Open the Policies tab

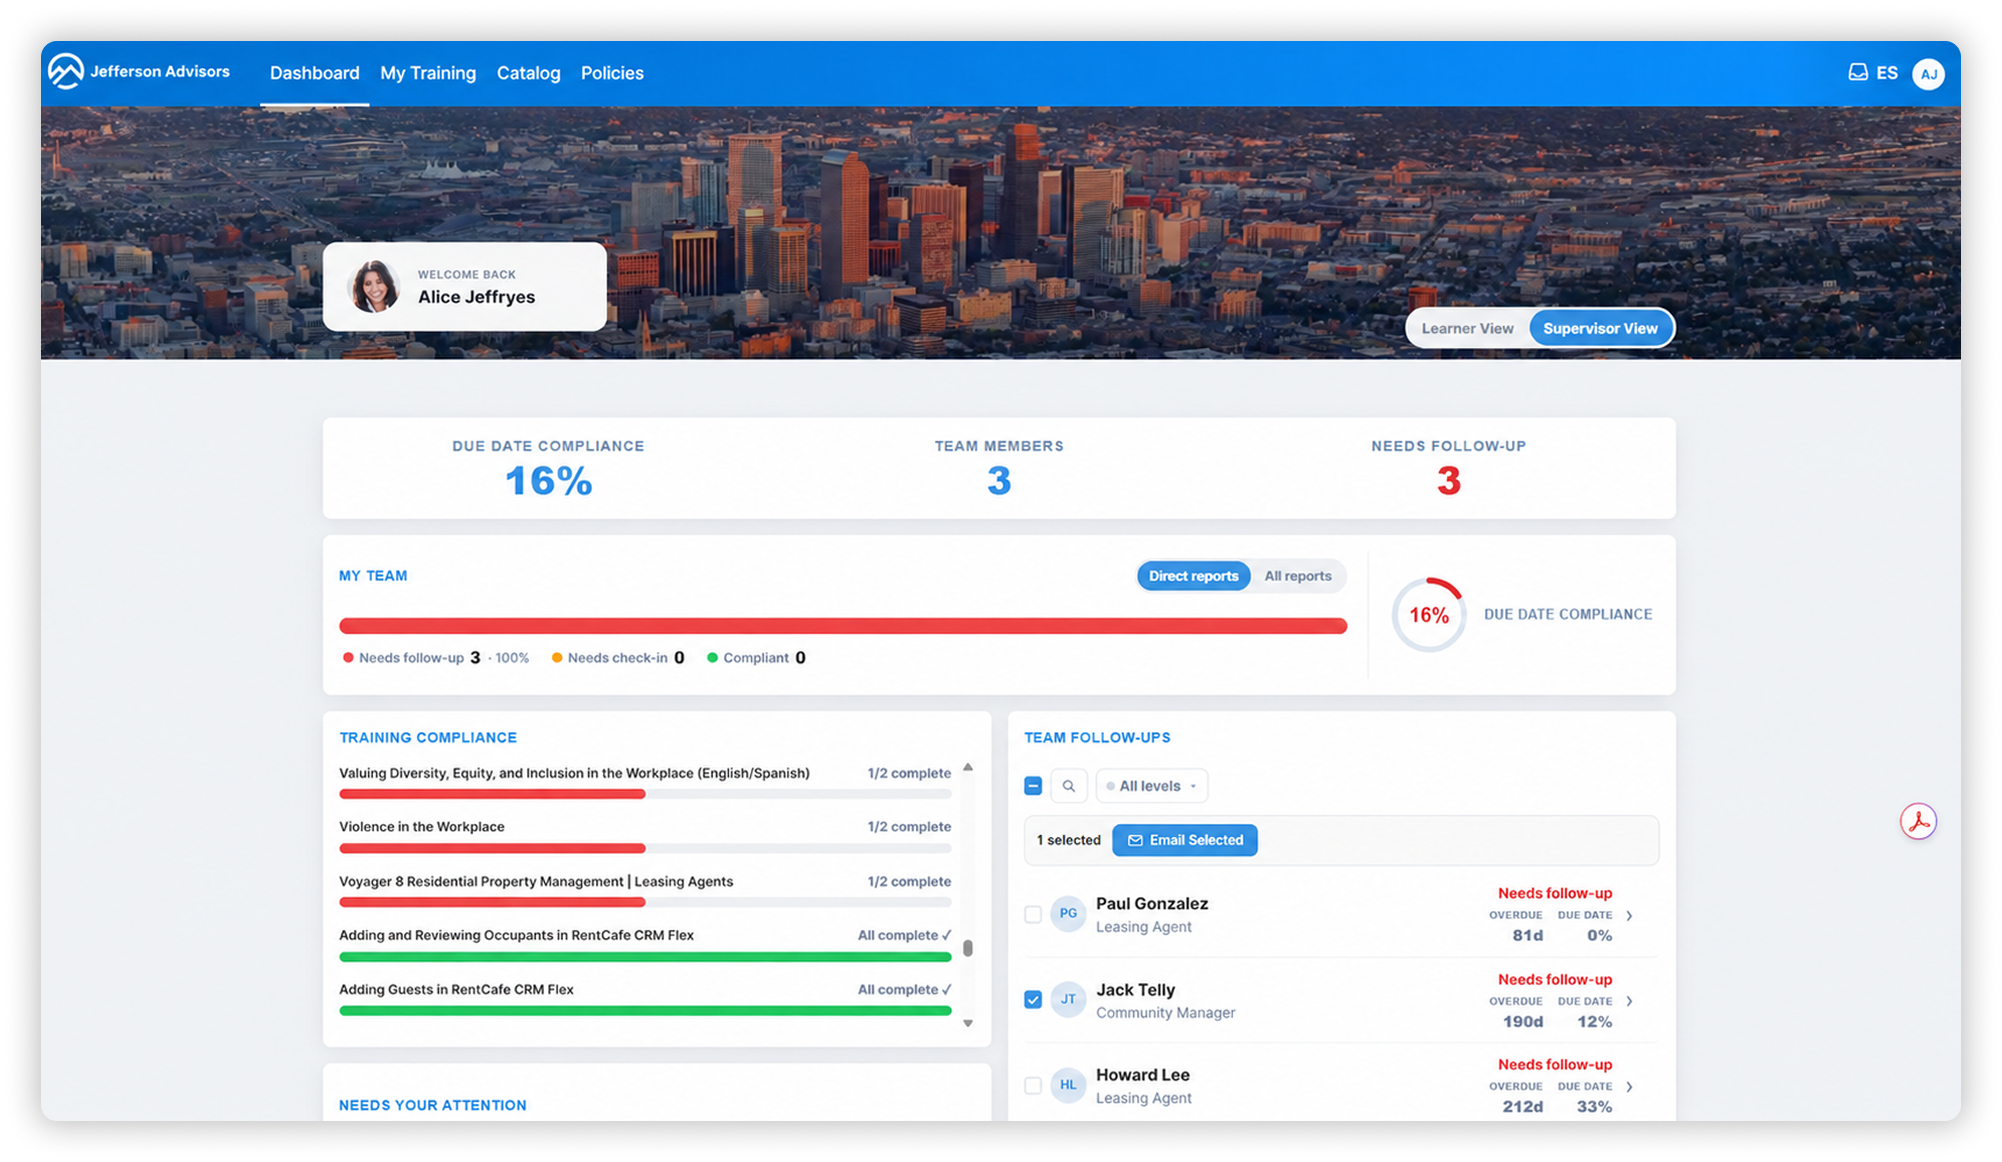(612, 73)
